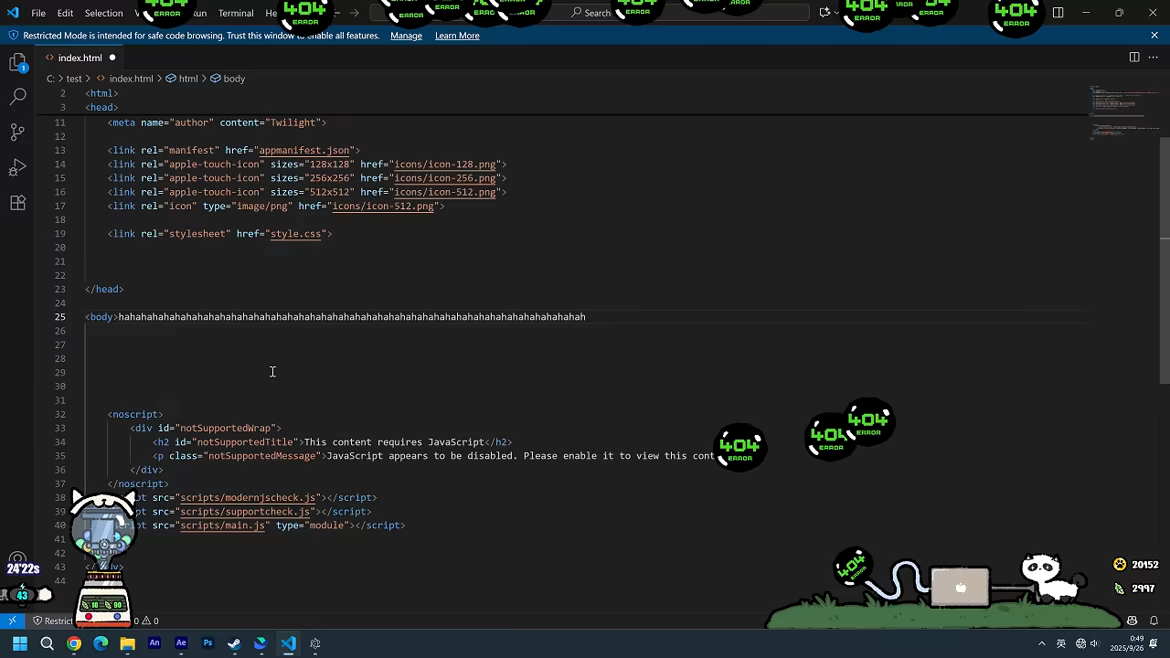Open the editor More Actions ellipsis
This screenshot has height=658, width=1170.
1153,57
